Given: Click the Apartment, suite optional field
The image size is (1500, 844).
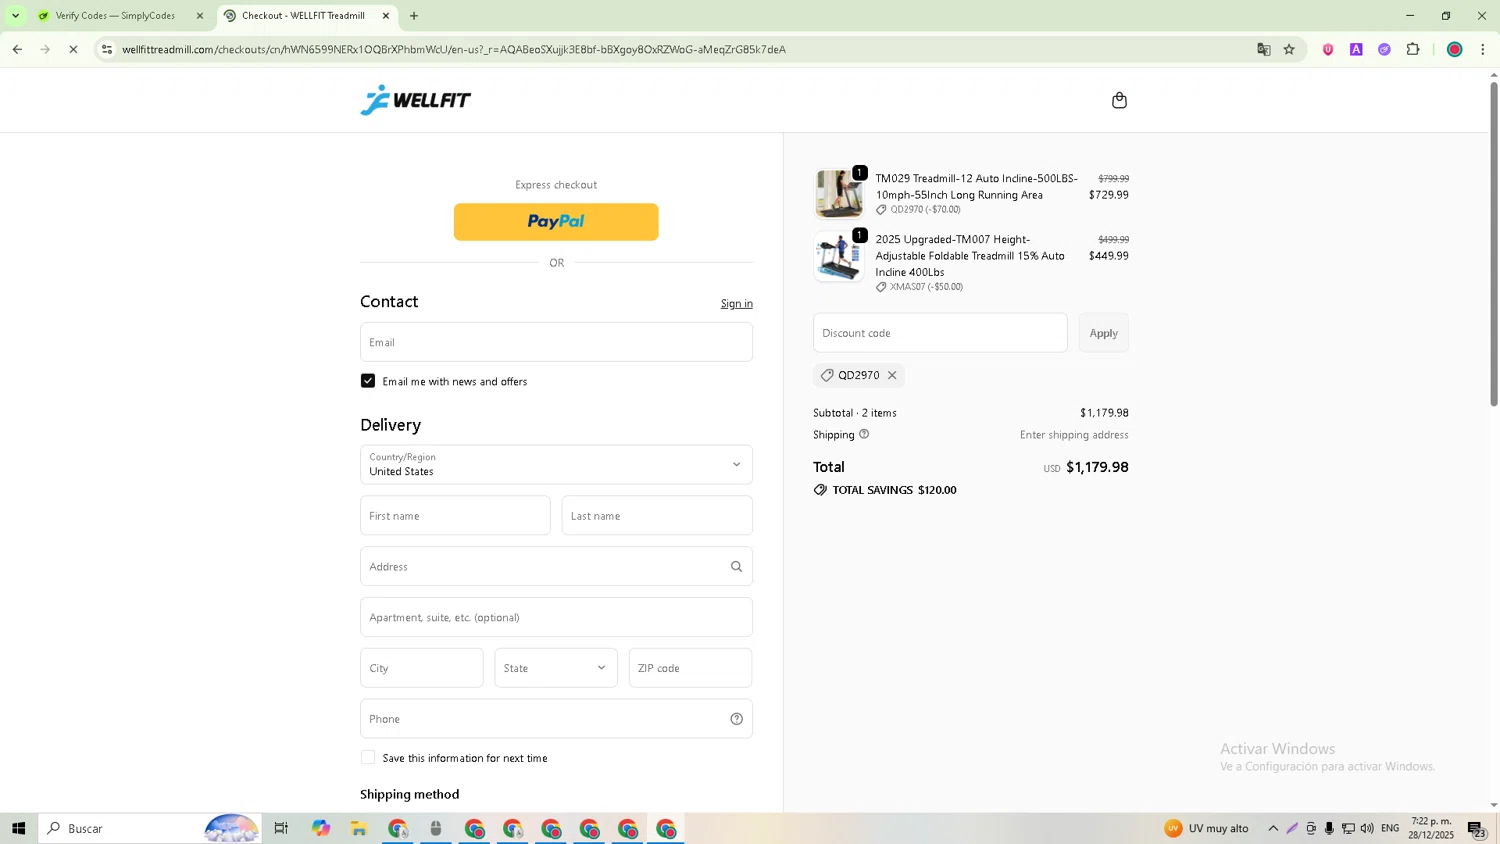Looking at the screenshot, I should (x=556, y=618).
